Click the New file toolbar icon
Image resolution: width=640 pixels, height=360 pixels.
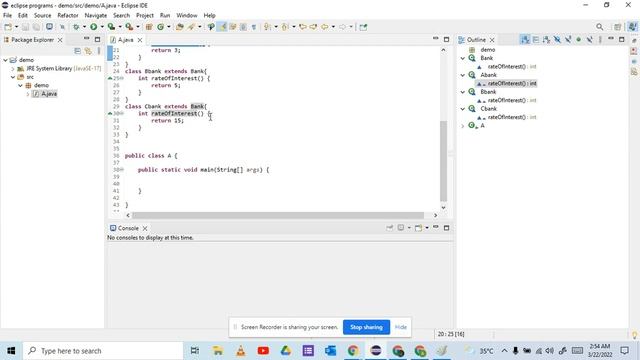8,27
